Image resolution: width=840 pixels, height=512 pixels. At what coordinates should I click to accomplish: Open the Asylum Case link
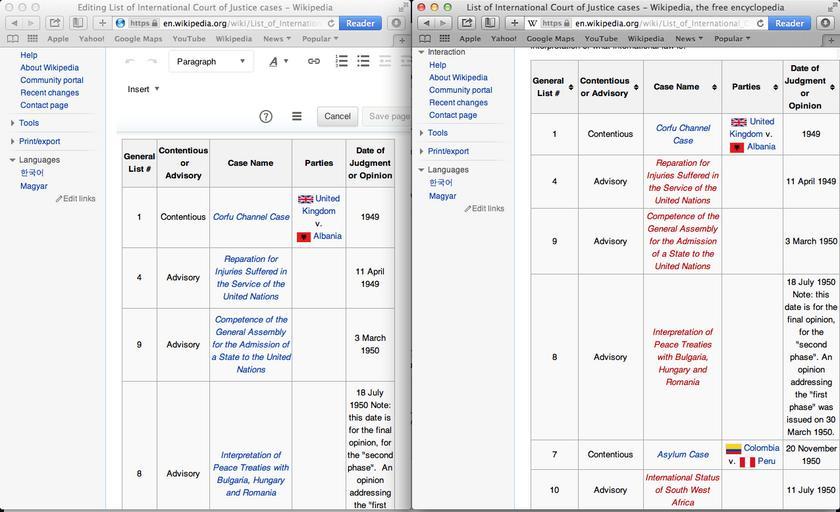[683, 454]
